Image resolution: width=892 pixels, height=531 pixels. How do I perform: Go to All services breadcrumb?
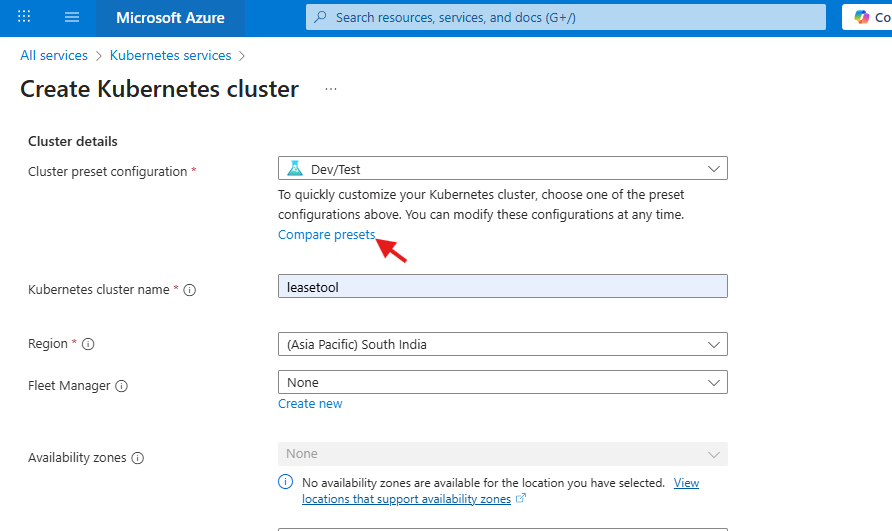(54, 55)
